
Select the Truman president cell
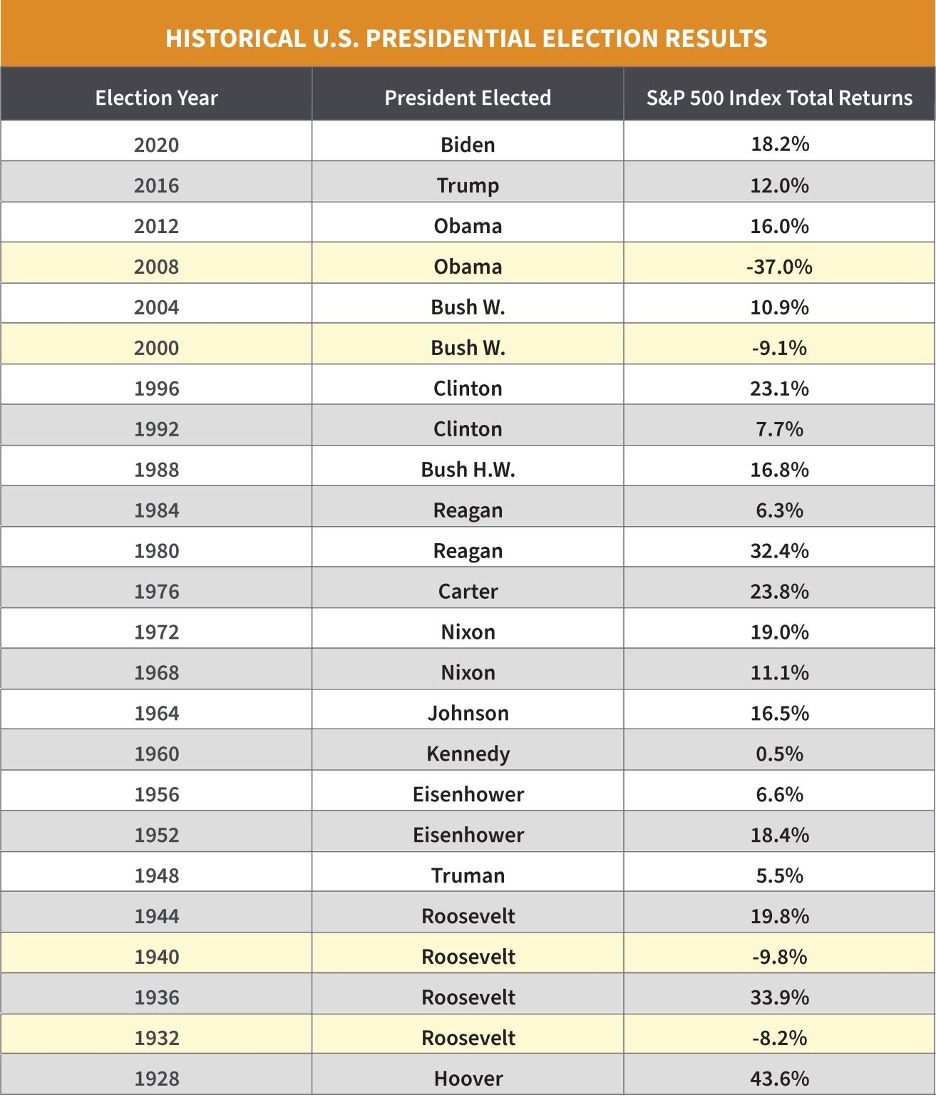click(467, 876)
